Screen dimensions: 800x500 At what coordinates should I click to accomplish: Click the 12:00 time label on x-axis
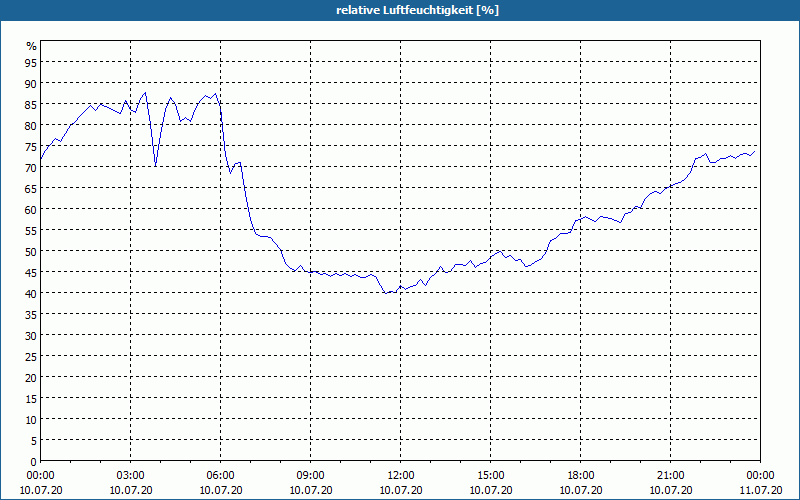click(401, 476)
